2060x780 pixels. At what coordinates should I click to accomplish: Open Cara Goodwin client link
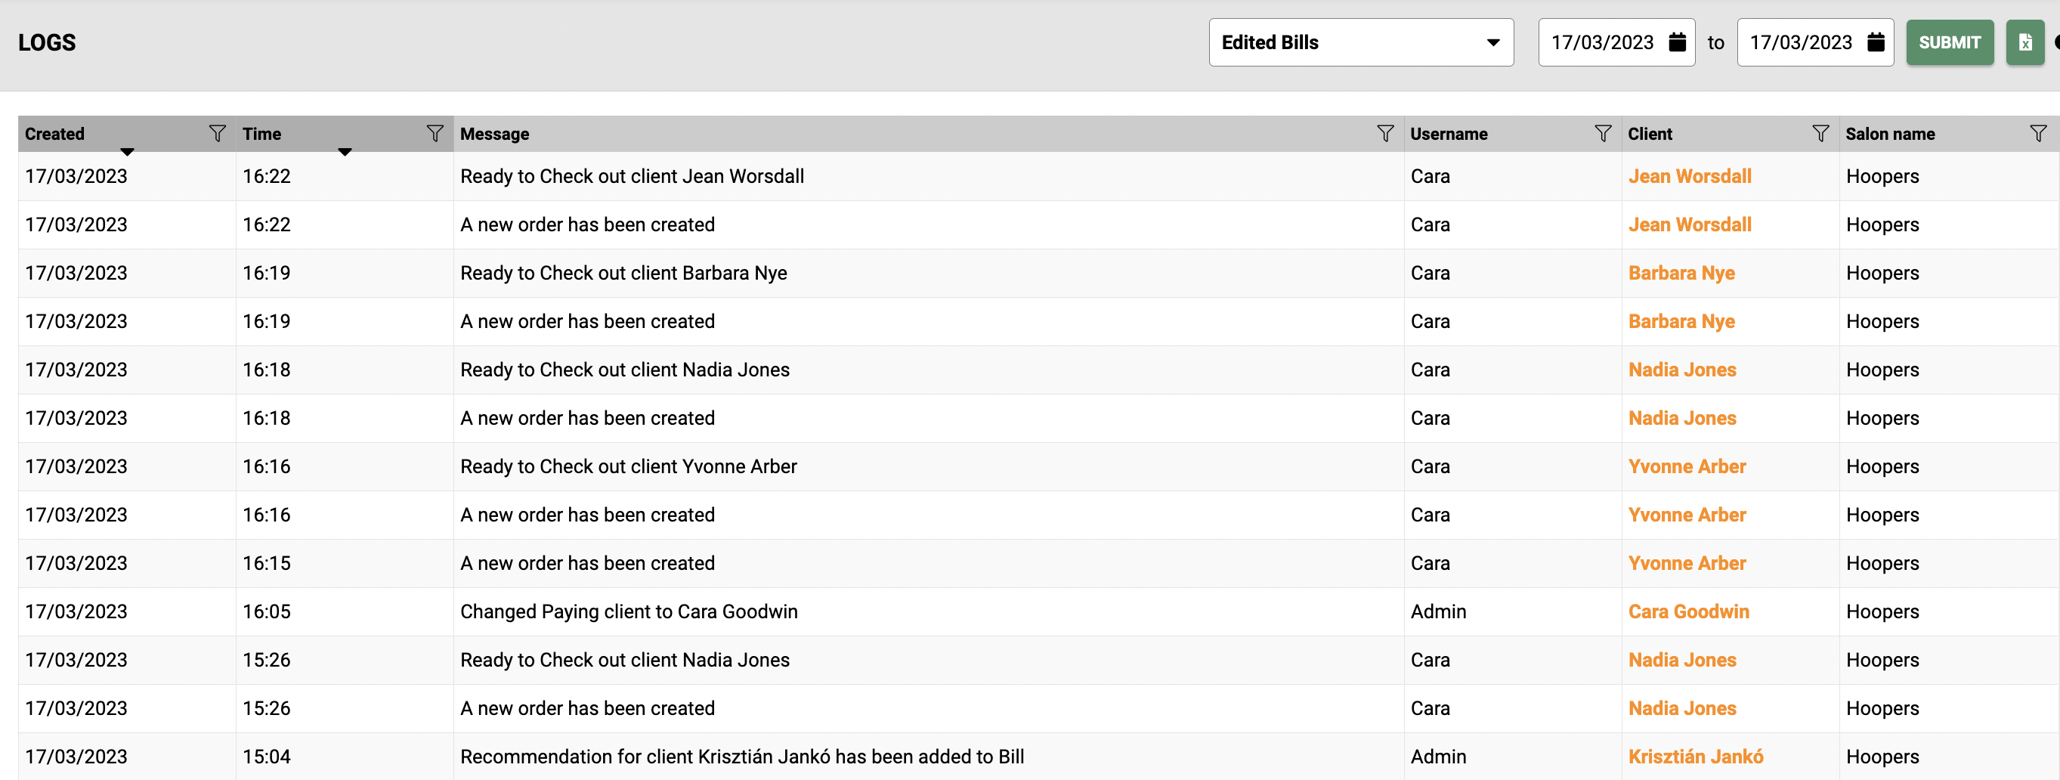[1688, 612]
